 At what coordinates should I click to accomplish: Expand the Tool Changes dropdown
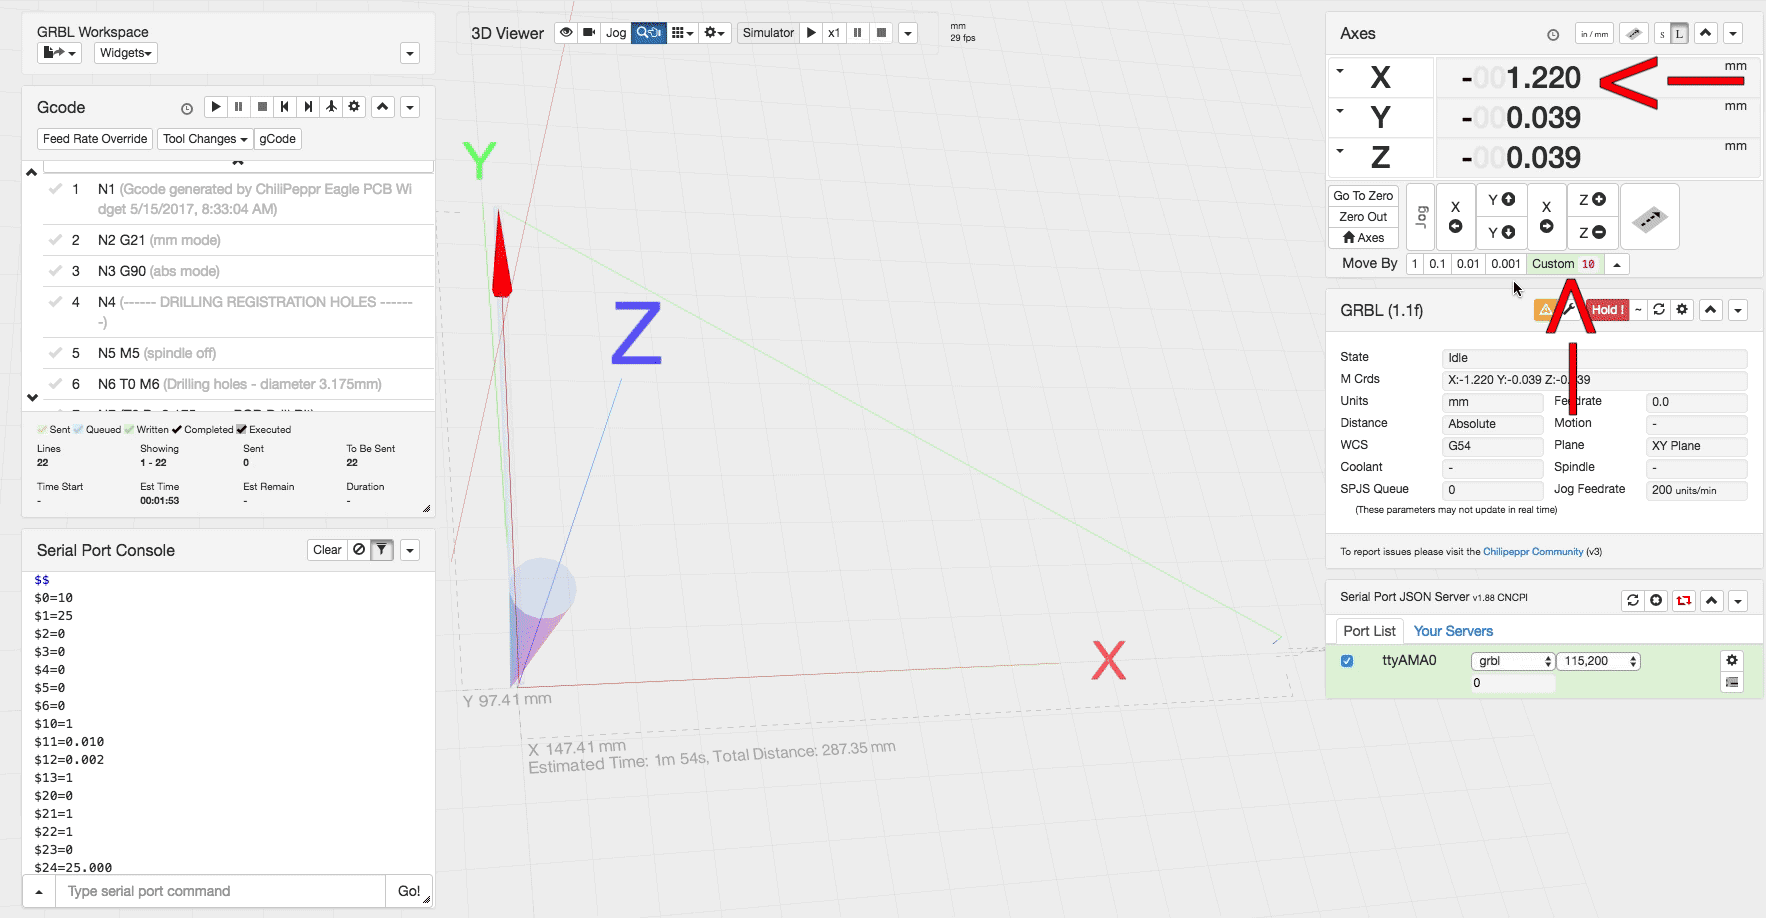click(204, 139)
